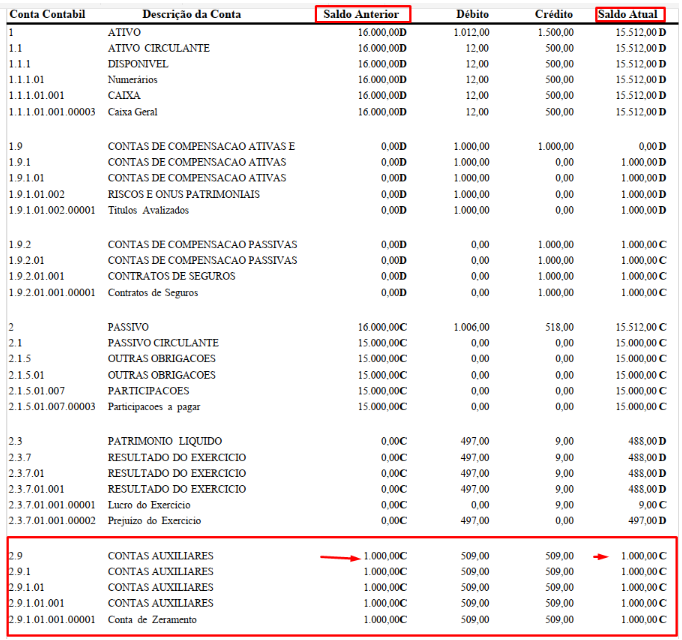This screenshot has height=640, width=682.
Task: Select the Caixa Geral account description
Action: pos(133,112)
